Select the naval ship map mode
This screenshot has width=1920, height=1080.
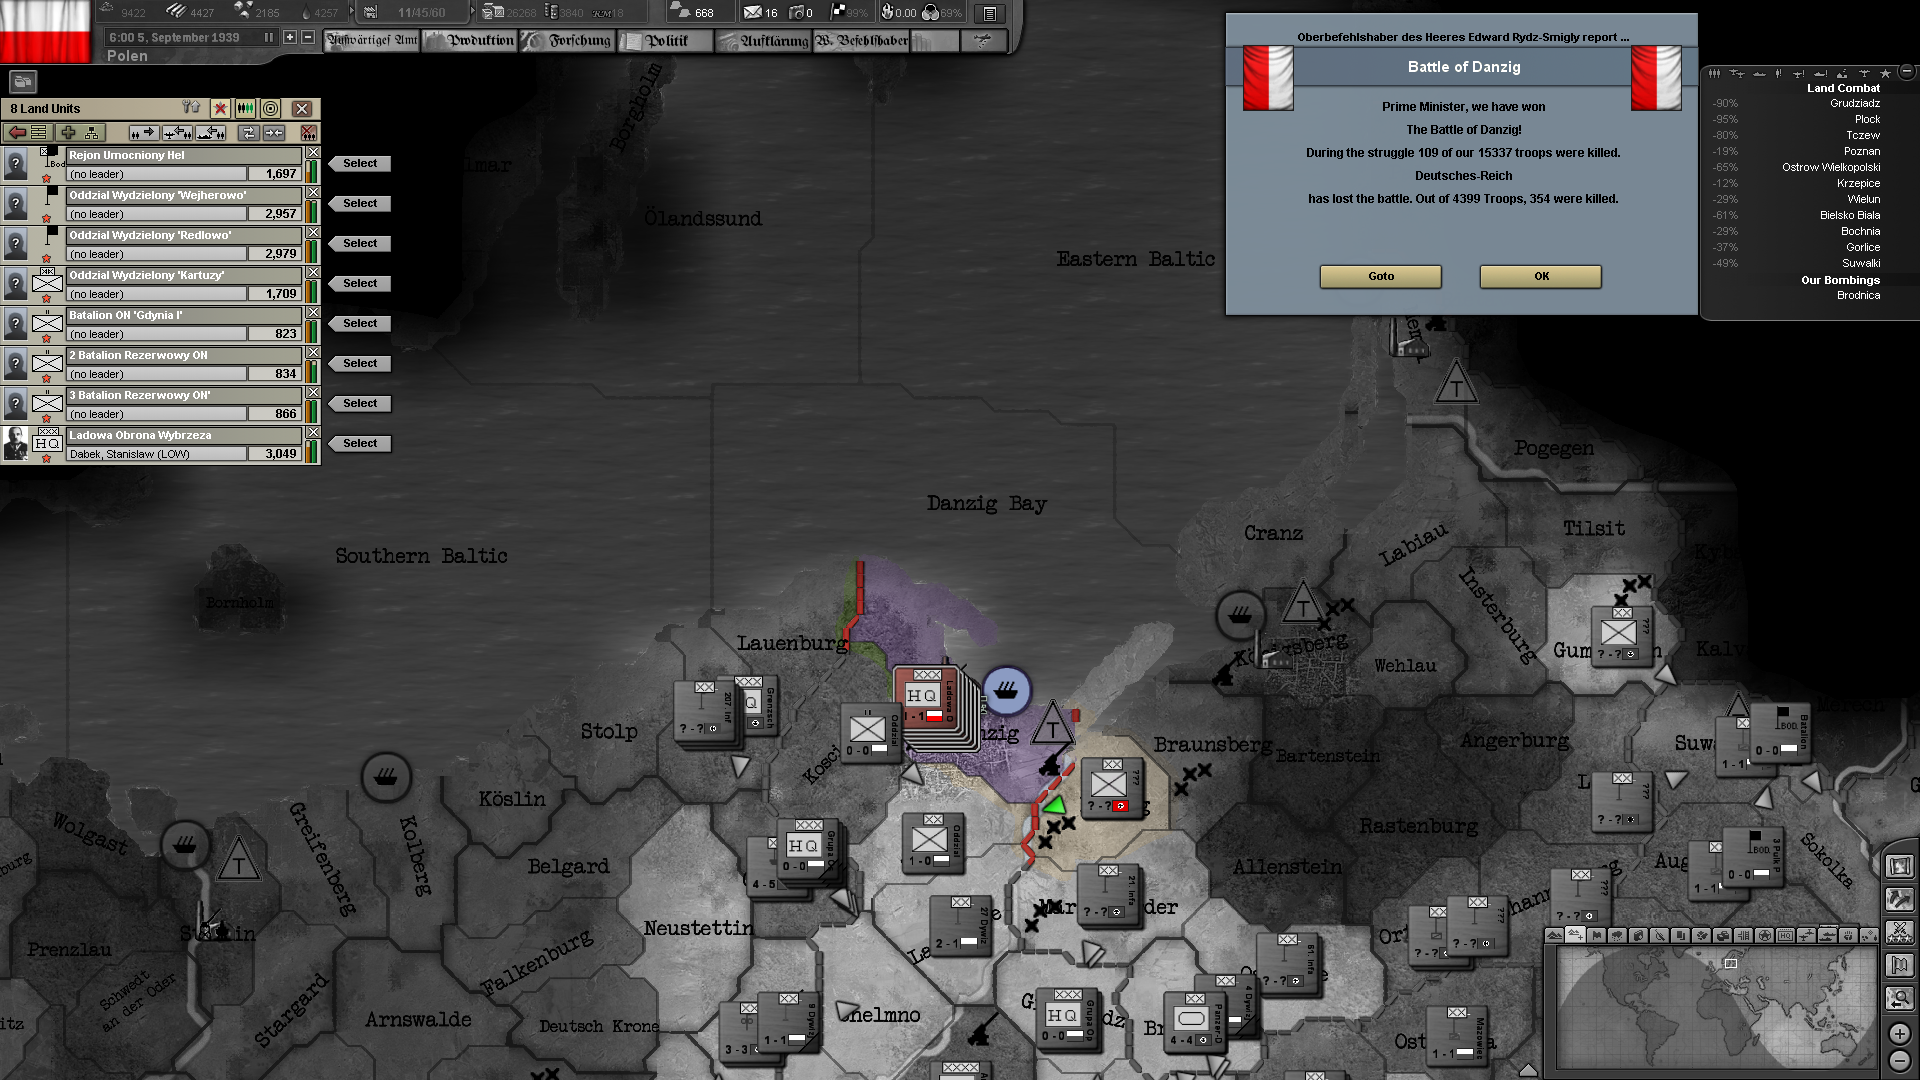tap(1827, 935)
